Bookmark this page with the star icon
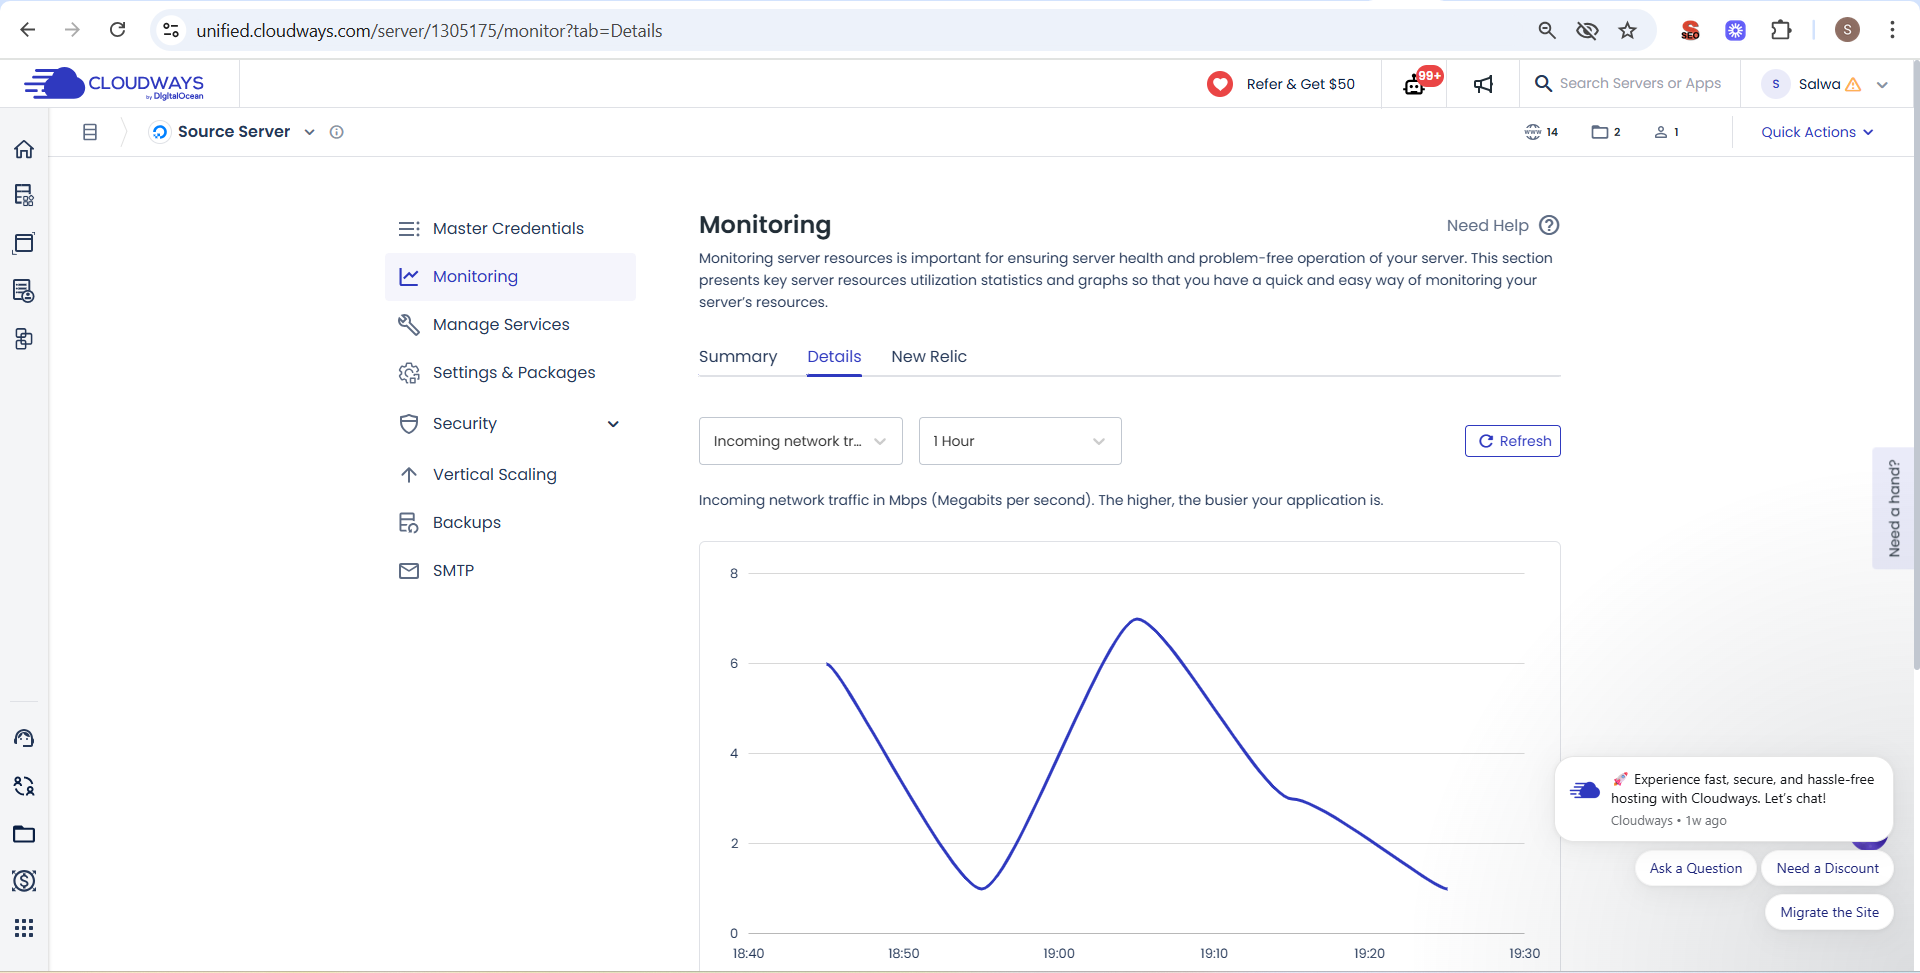The image size is (1920, 973). (1628, 30)
